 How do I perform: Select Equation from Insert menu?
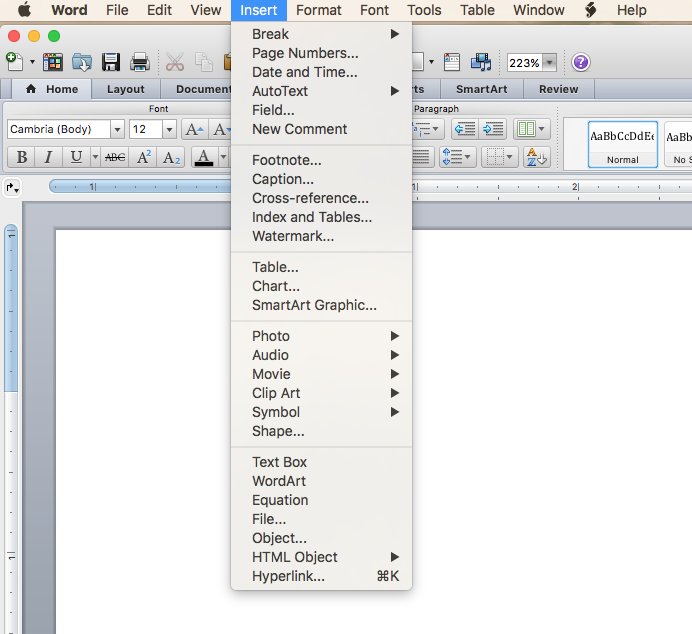321,500
